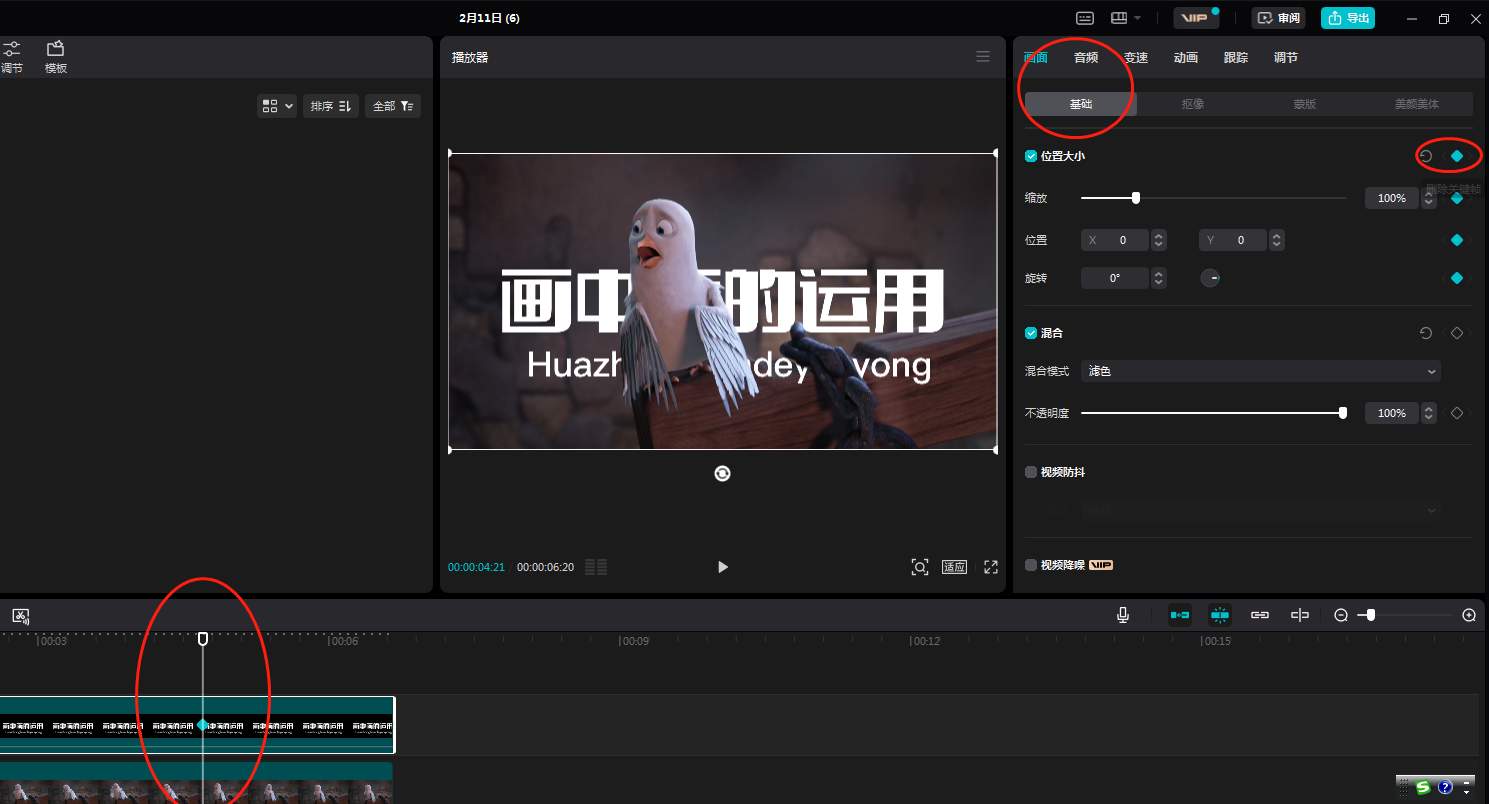The height and width of the screenshot is (804, 1489).
Task: Open the 调节 icon beside 模板
Action: [12, 57]
